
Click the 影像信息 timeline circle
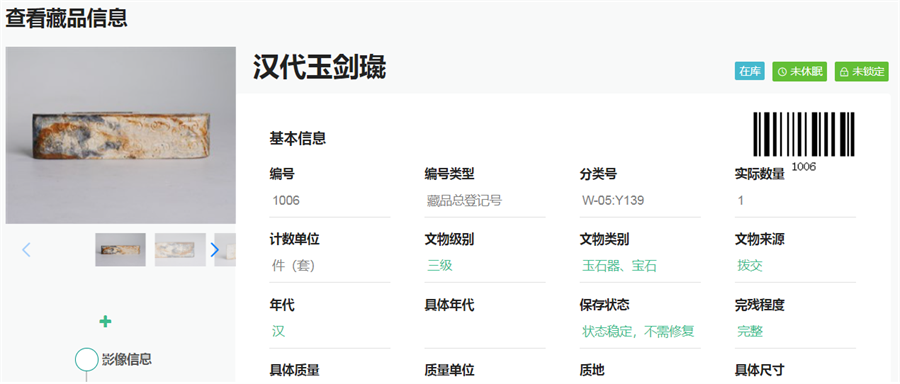click(x=87, y=359)
